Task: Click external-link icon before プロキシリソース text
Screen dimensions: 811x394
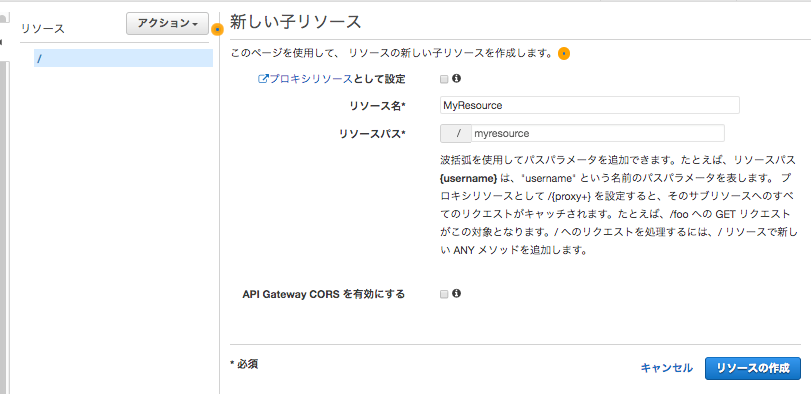Action: (263, 79)
